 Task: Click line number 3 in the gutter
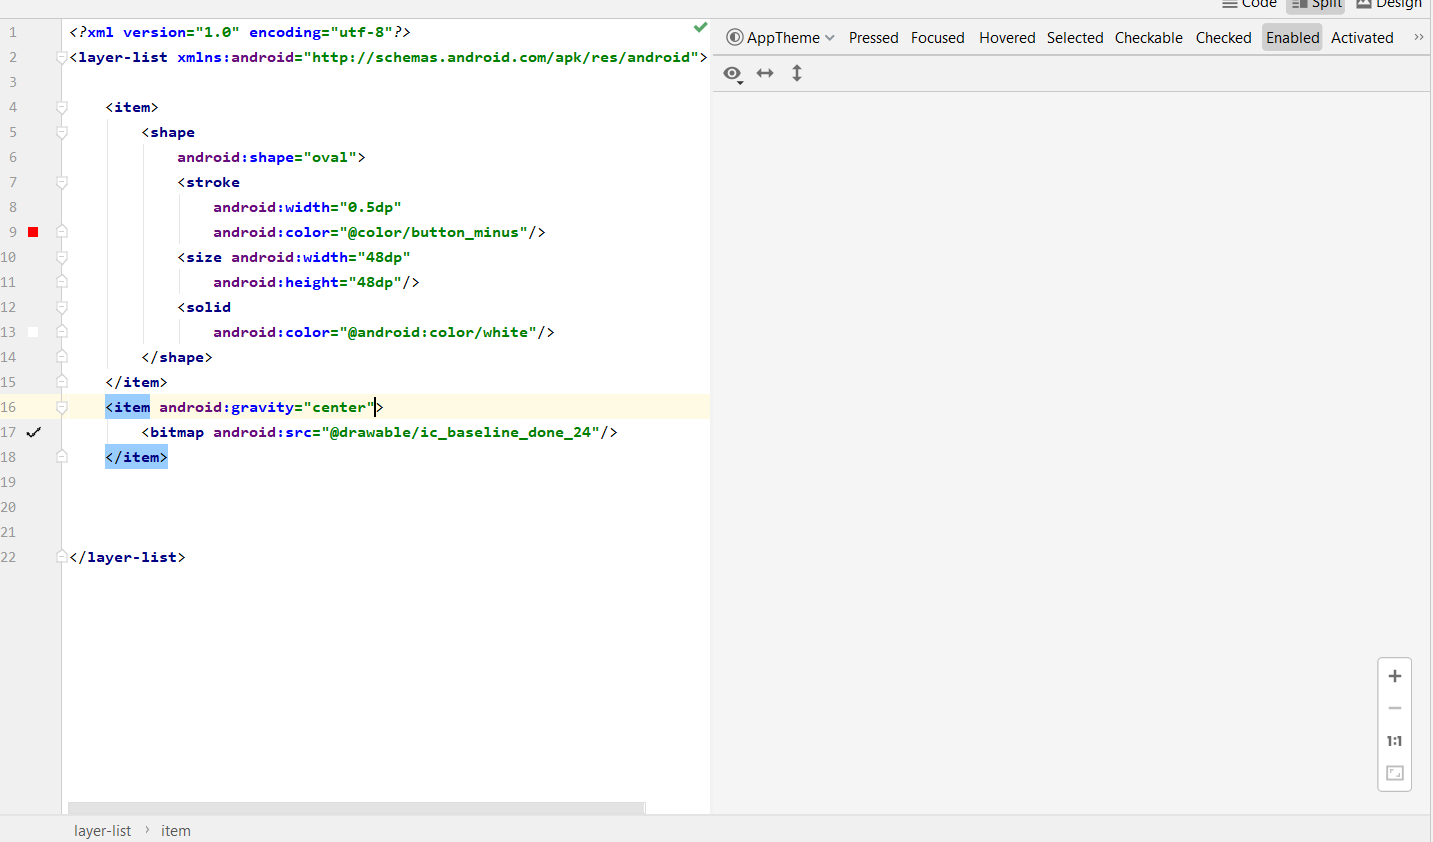pyautogui.click(x=12, y=82)
